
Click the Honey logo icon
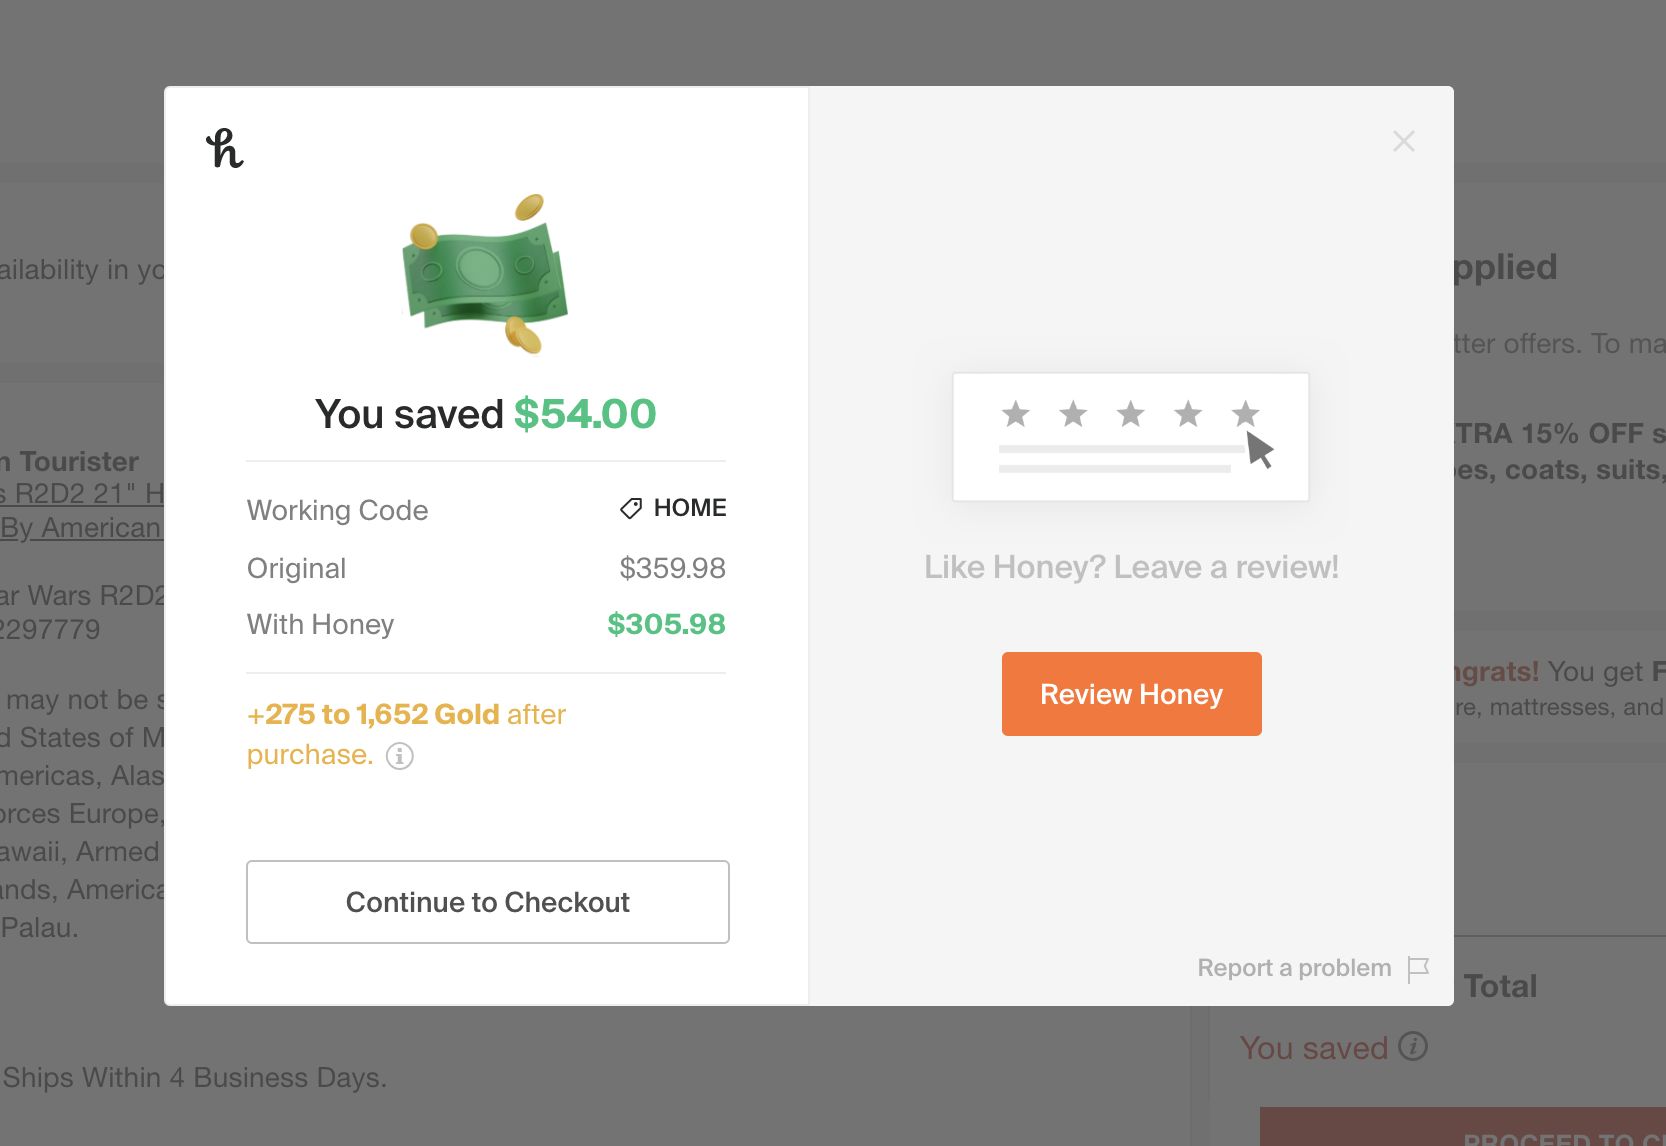click(x=225, y=149)
